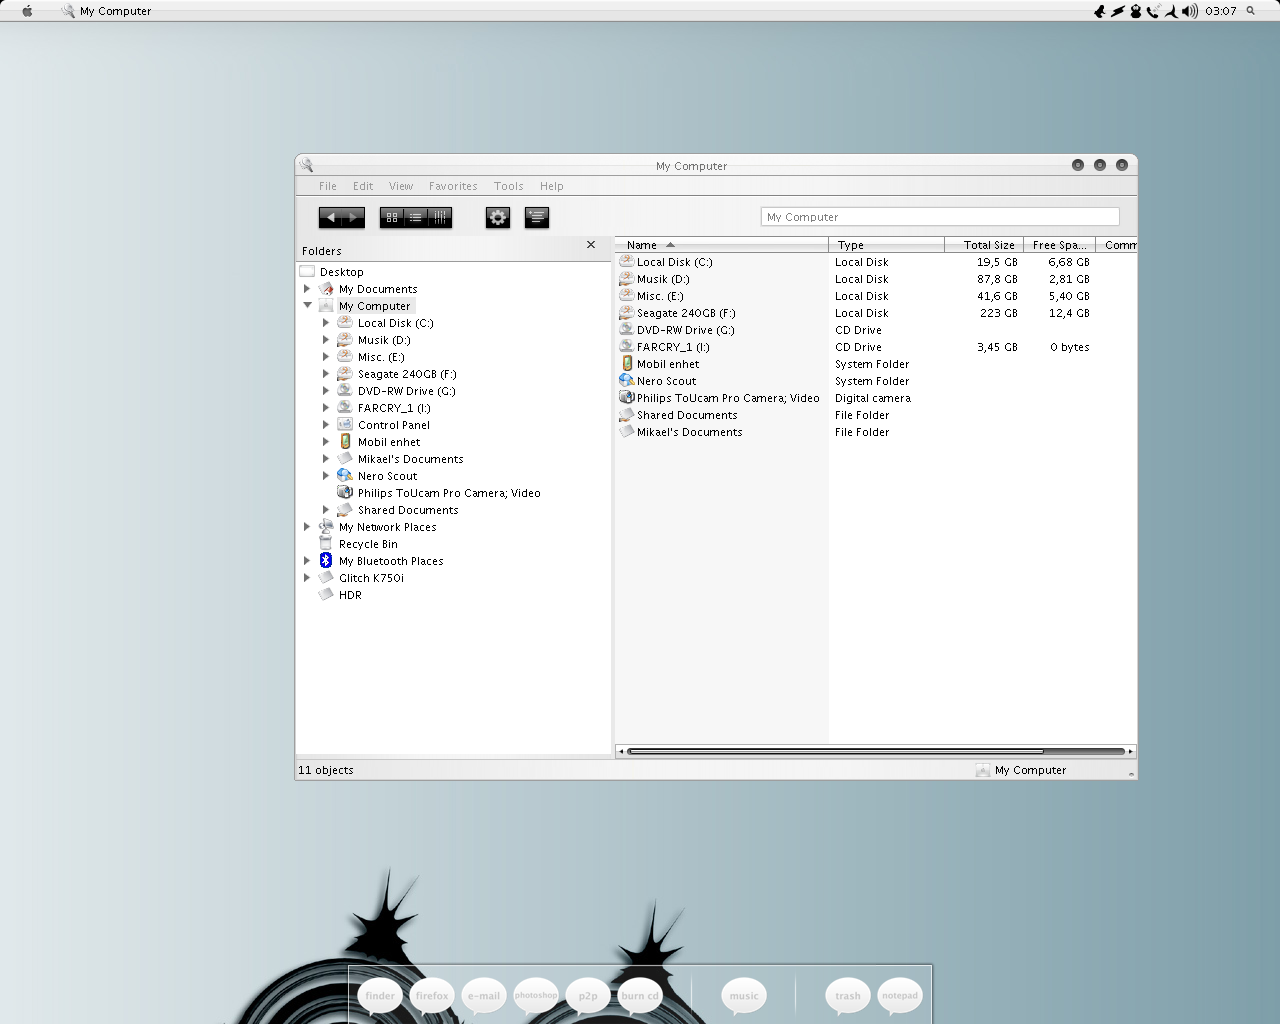Image resolution: width=1280 pixels, height=1024 pixels.
Task: Close the Folders pane
Action: (591, 245)
